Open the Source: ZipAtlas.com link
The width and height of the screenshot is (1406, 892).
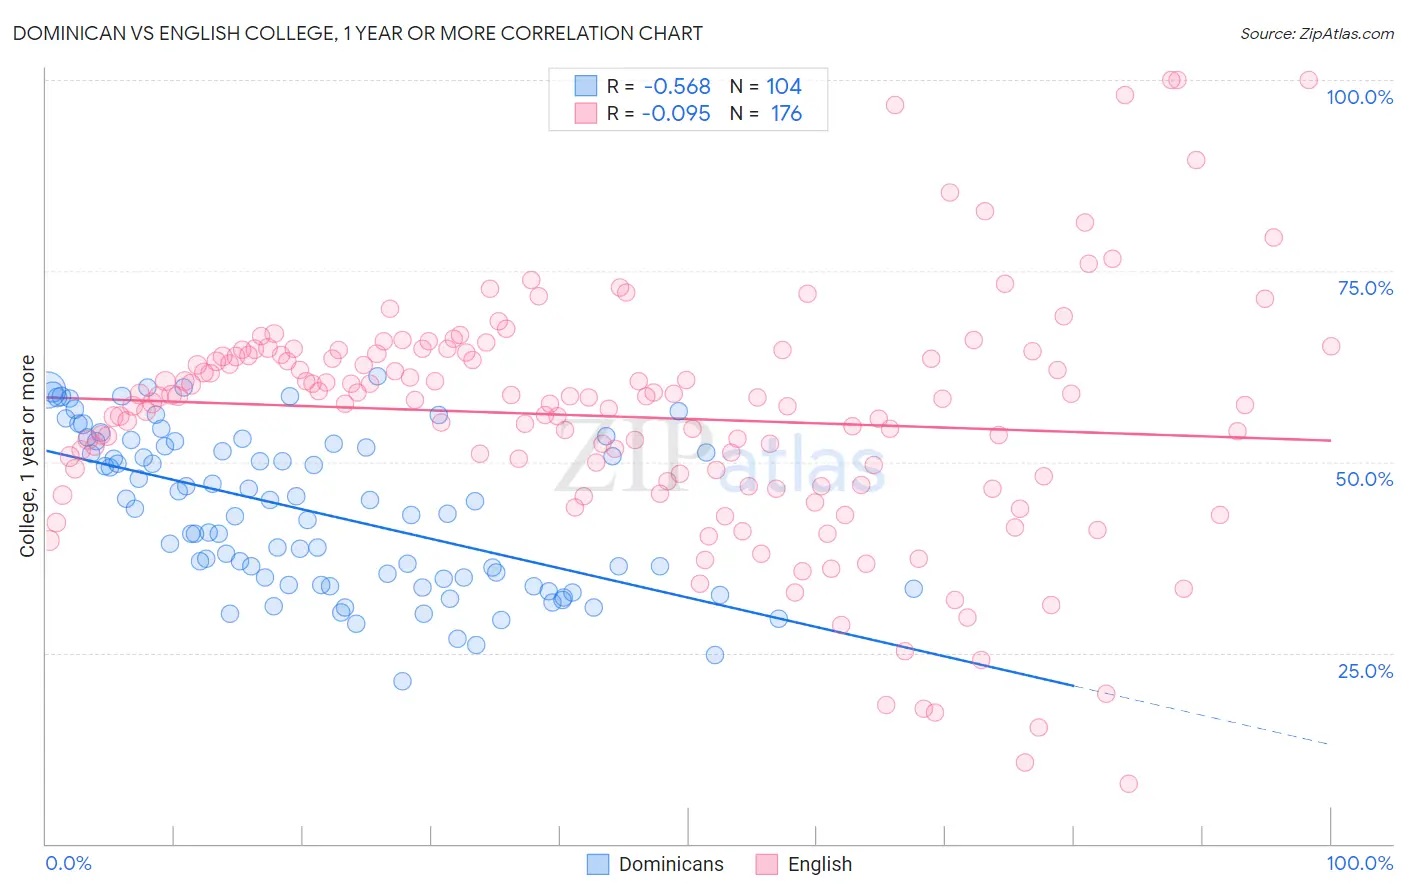[1317, 33]
